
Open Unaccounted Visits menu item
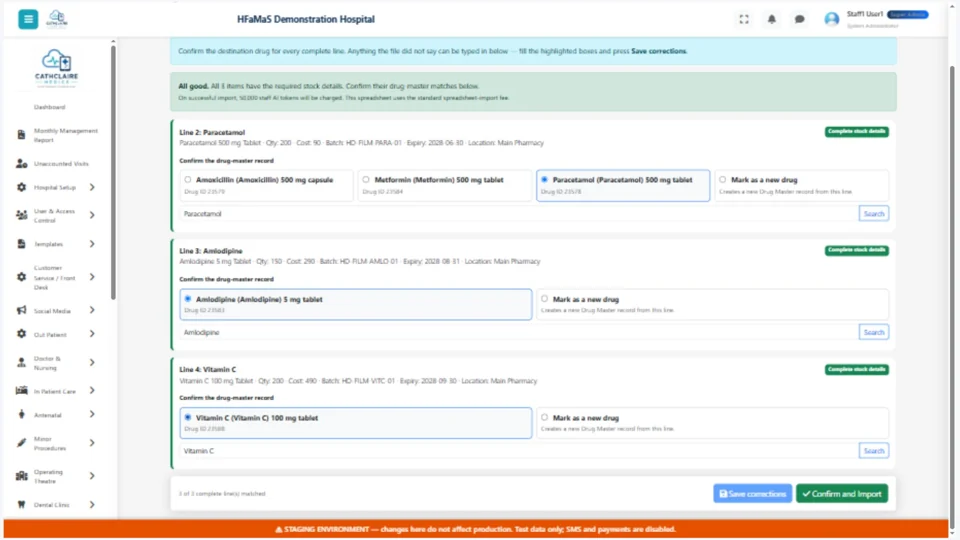coord(61,164)
